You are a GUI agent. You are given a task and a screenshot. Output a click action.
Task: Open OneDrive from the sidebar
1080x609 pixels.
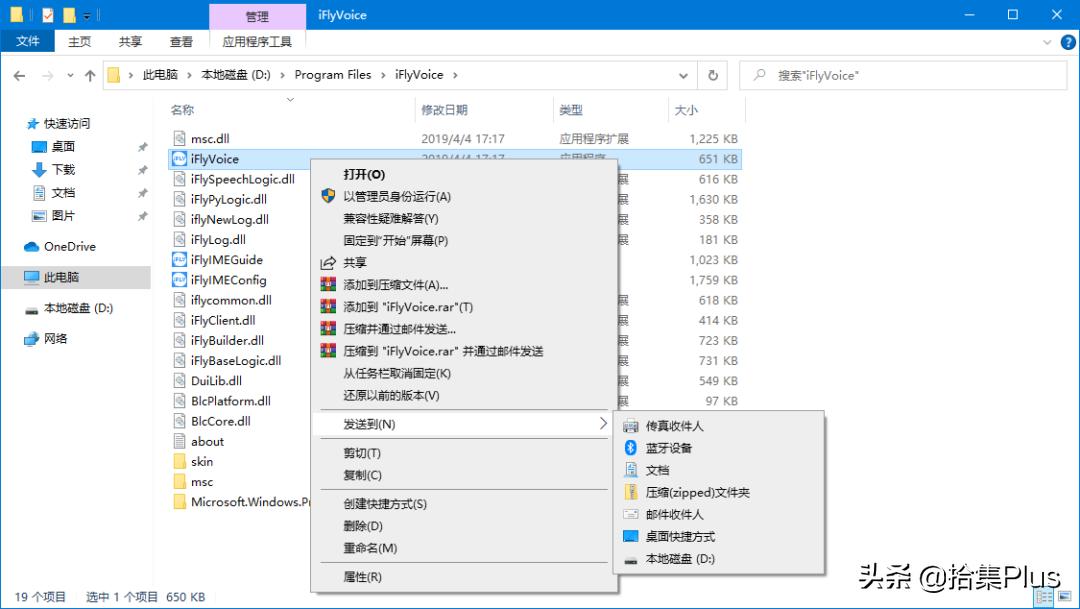69,246
